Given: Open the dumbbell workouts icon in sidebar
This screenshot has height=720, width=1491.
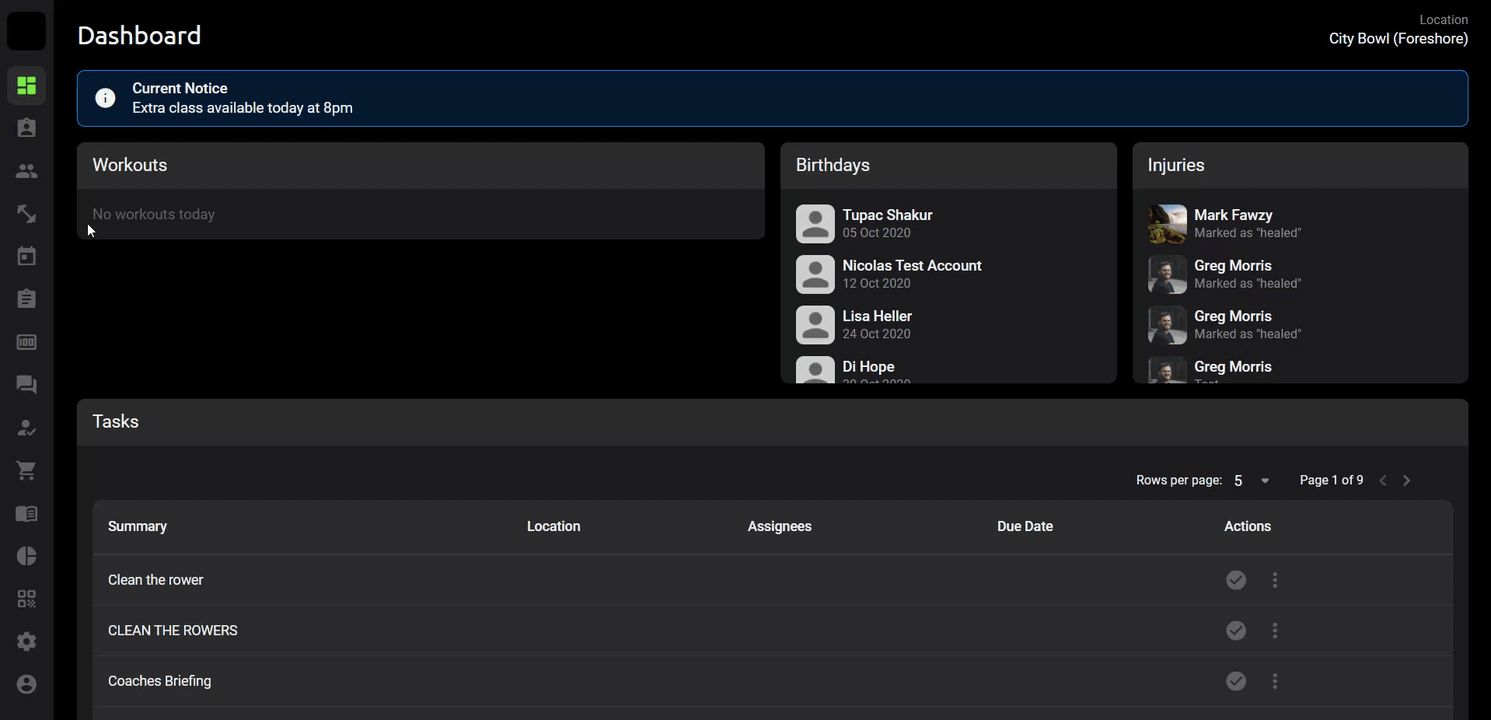Looking at the screenshot, I should (x=26, y=214).
